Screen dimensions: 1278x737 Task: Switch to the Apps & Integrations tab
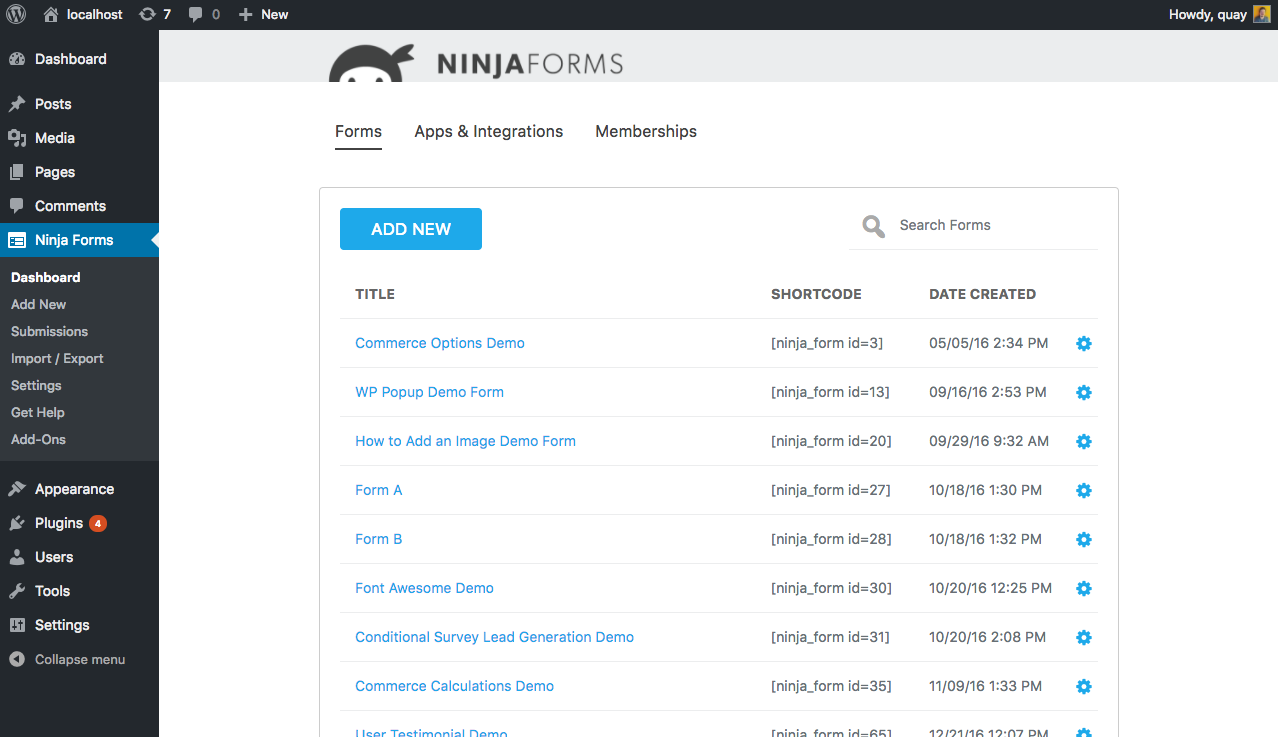[x=488, y=131]
